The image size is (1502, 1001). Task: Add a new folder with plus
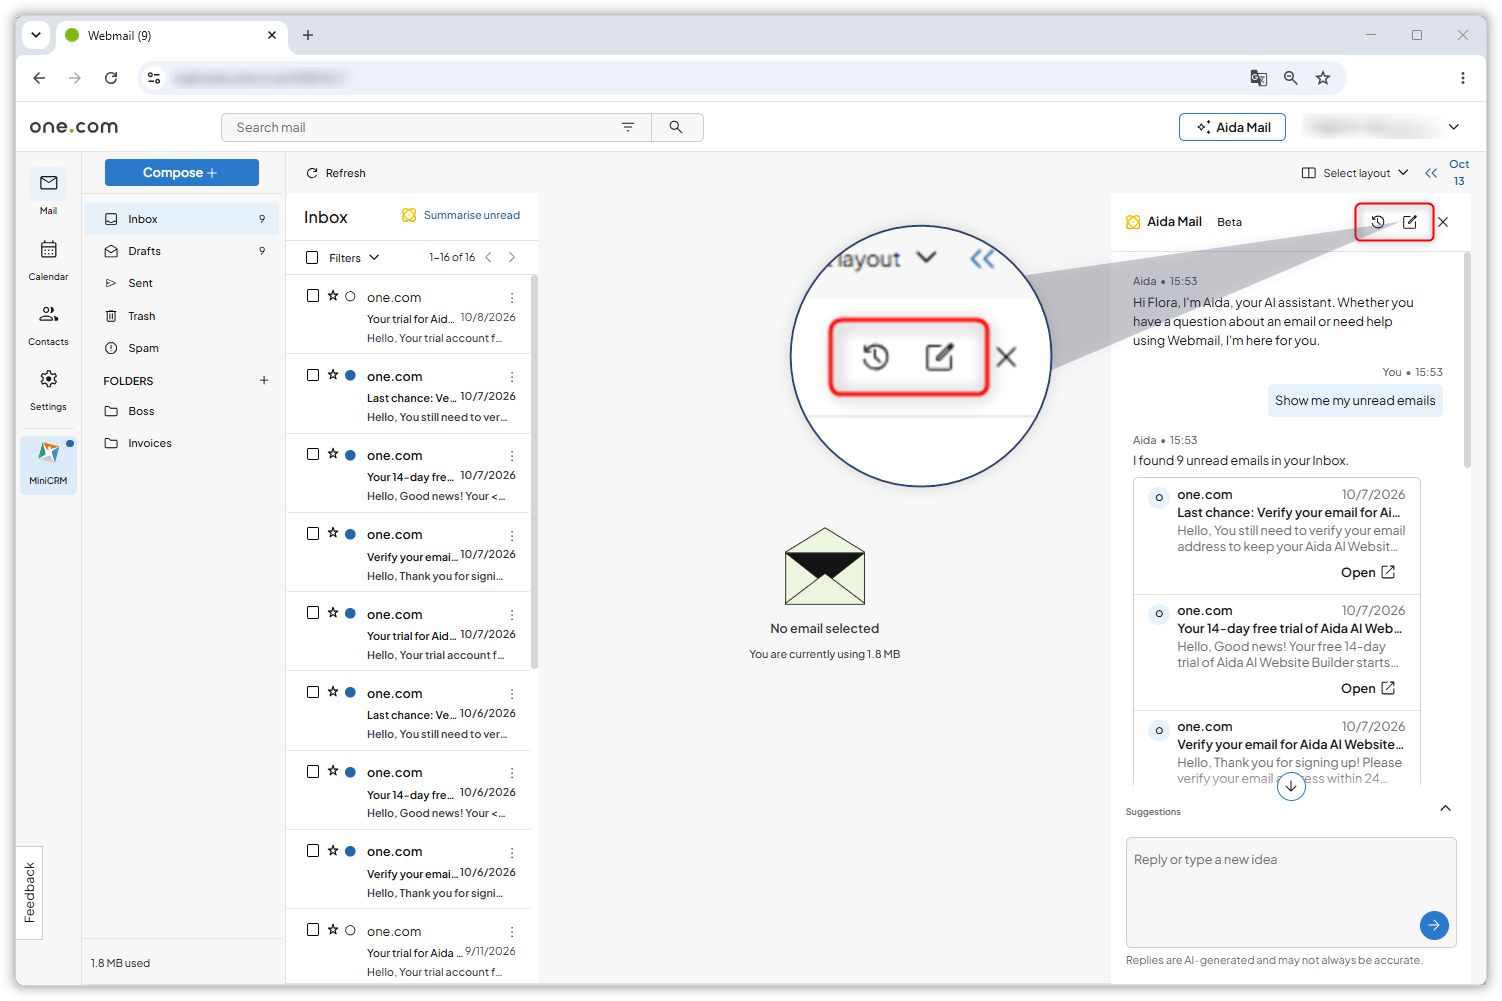264,380
